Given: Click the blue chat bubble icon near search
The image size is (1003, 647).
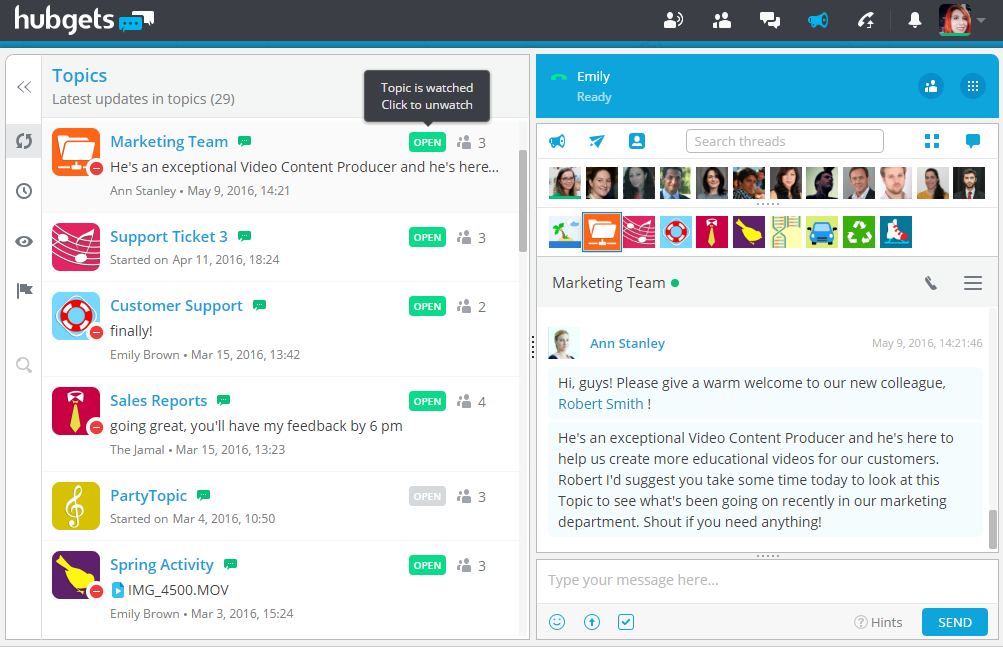Looking at the screenshot, I should click(x=972, y=141).
